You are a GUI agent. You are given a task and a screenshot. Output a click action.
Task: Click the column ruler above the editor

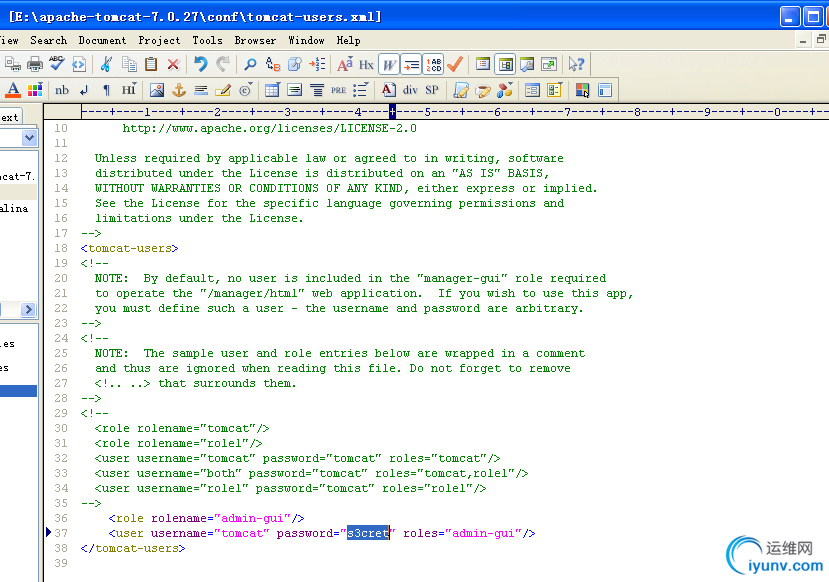point(436,112)
